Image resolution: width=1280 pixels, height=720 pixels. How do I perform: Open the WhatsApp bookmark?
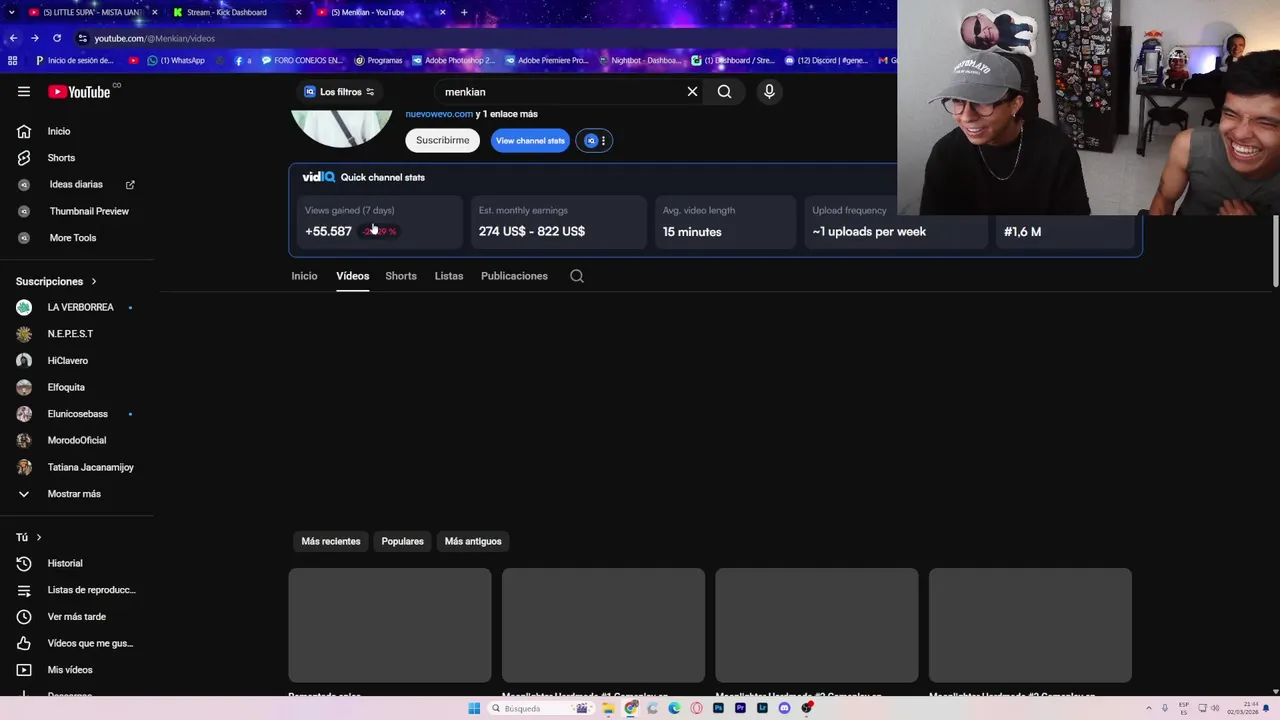(176, 60)
